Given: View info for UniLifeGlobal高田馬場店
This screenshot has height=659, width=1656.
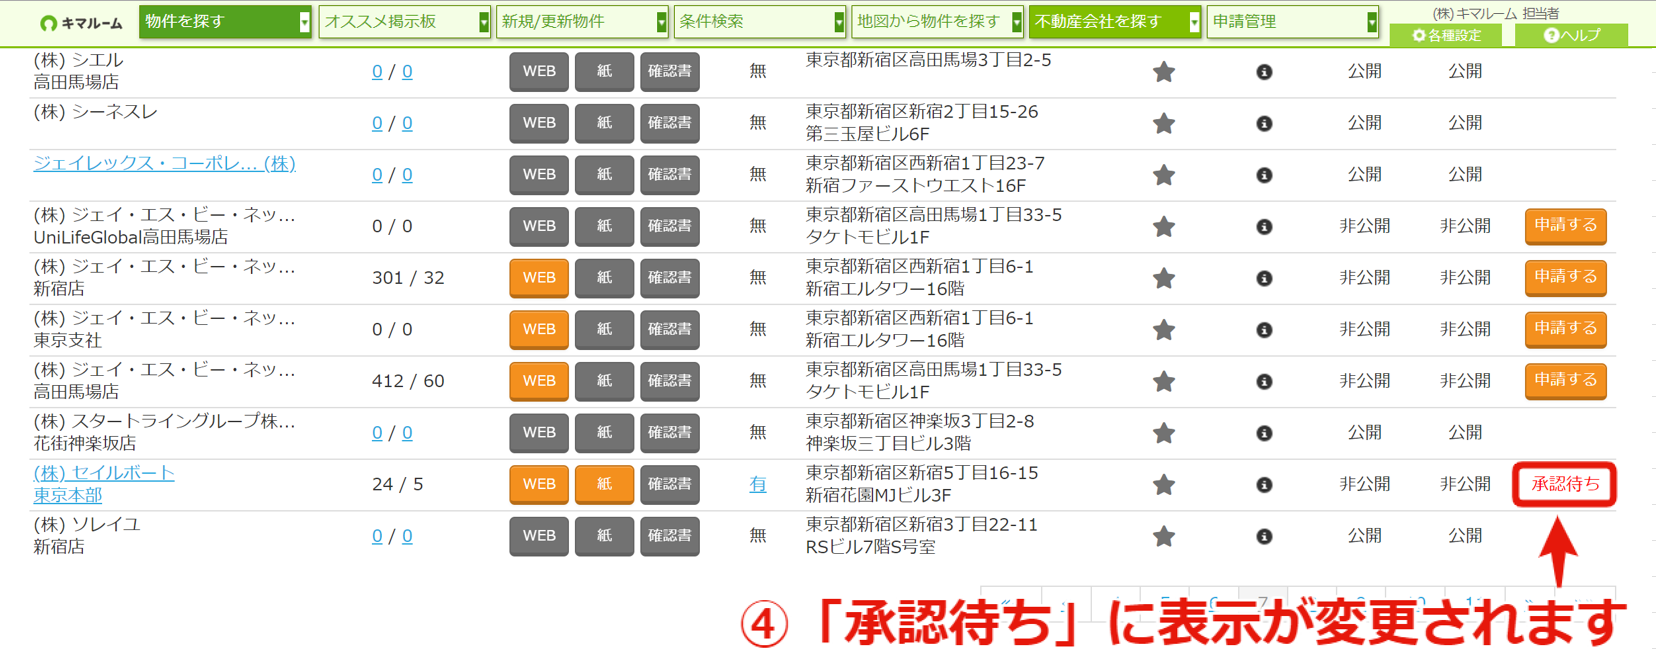Looking at the screenshot, I should [1264, 227].
